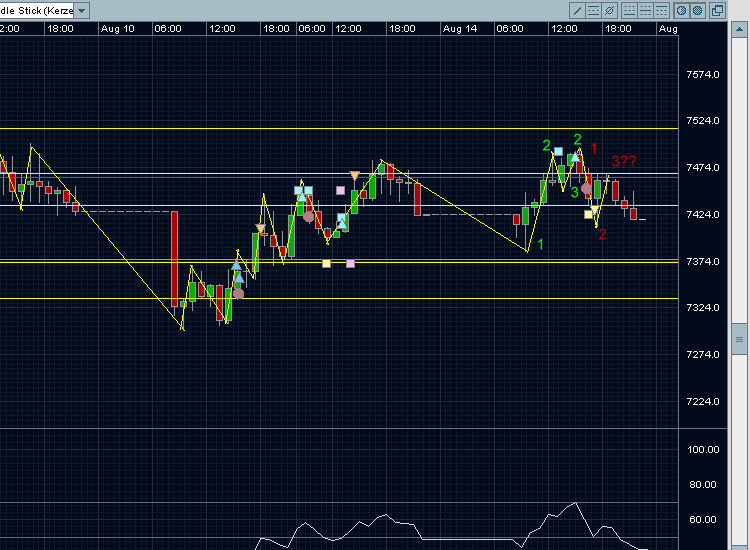The image size is (750, 550).
Task: Select the trend line drawing tool
Action: coord(577,10)
